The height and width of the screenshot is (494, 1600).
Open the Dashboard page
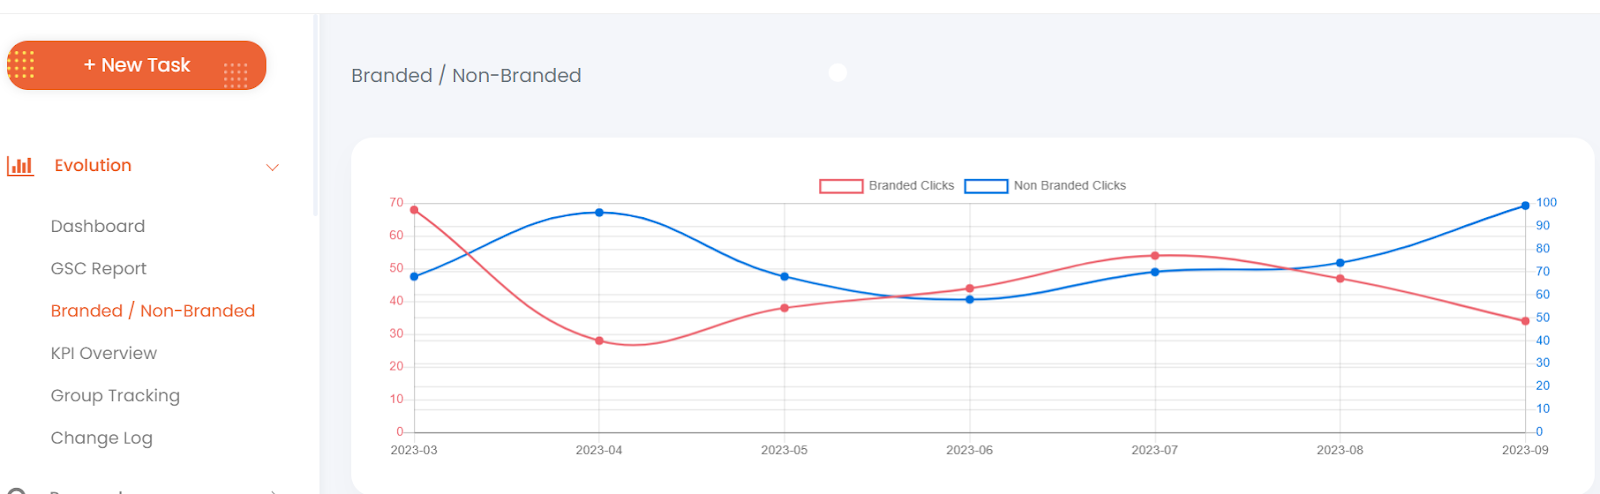point(98,226)
